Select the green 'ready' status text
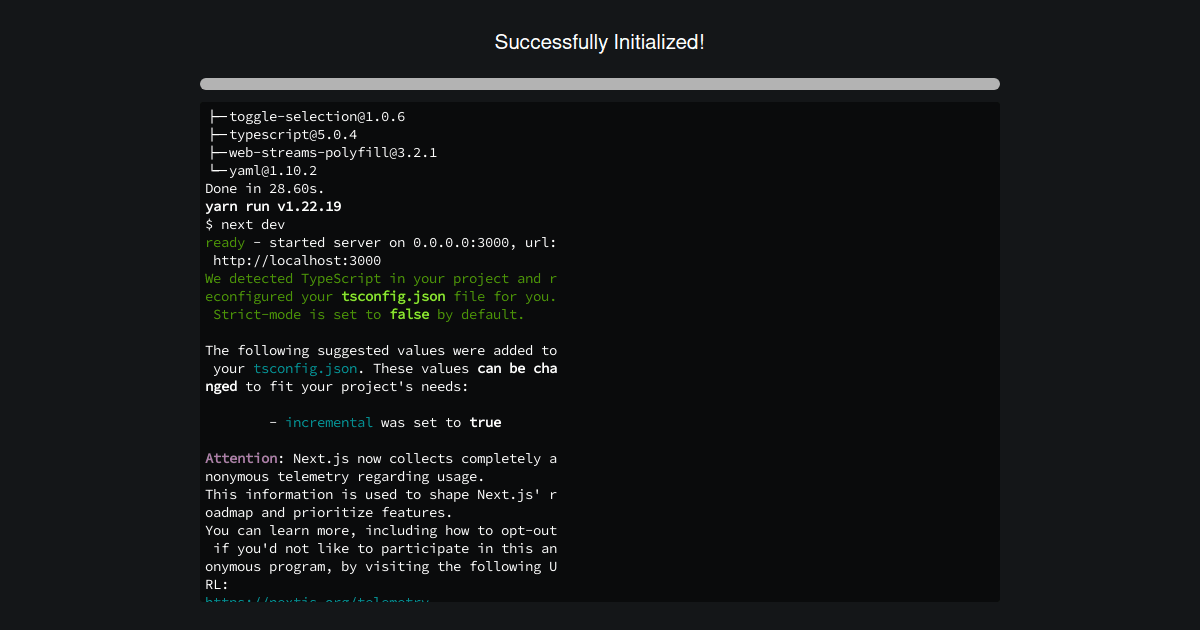The image size is (1200, 630). pyautogui.click(x=224, y=242)
